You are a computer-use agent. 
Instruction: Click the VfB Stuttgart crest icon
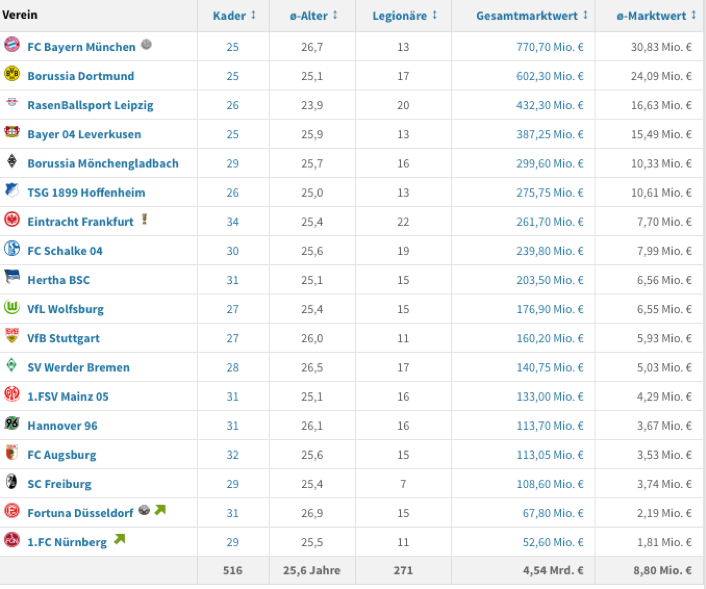12,335
